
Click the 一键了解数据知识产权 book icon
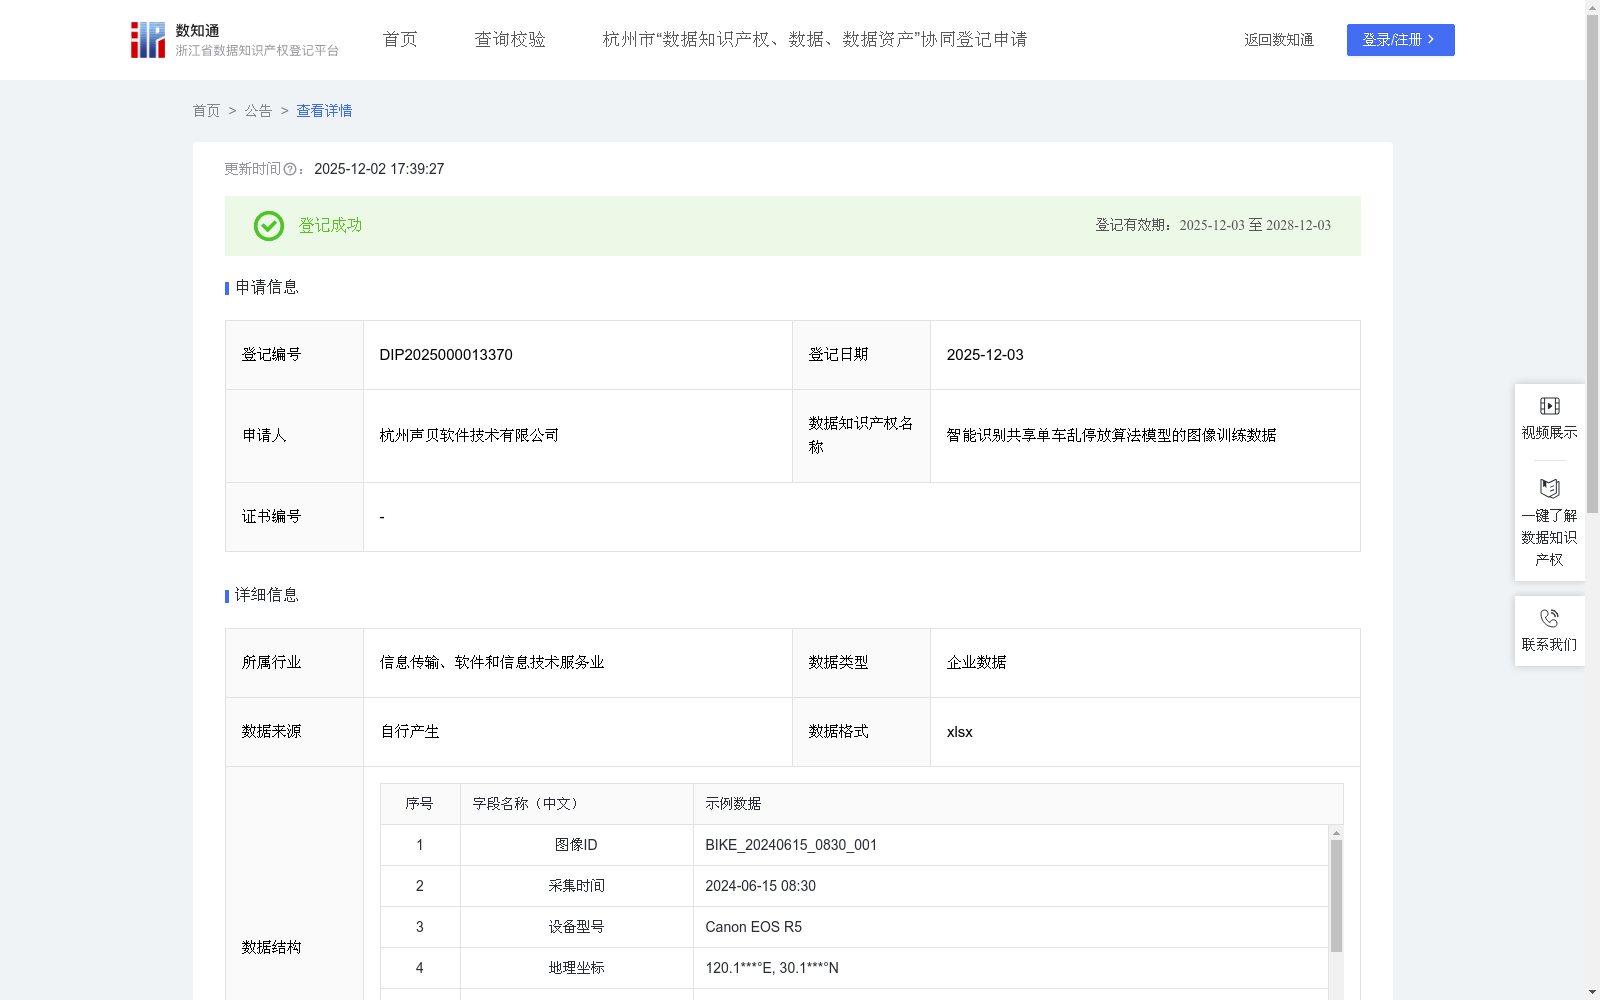tap(1549, 489)
